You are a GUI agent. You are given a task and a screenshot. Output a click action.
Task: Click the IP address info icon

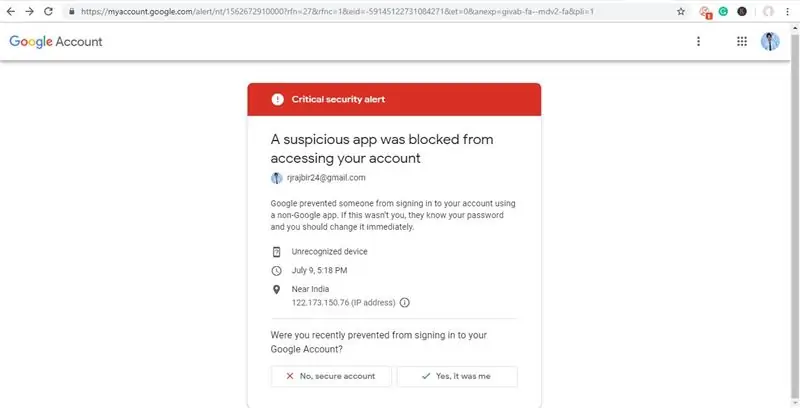click(x=405, y=302)
